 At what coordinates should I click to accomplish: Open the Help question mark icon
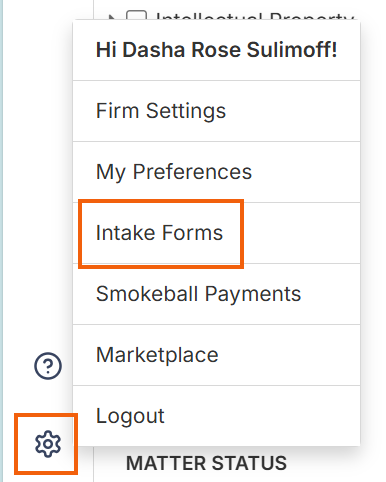(48, 366)
